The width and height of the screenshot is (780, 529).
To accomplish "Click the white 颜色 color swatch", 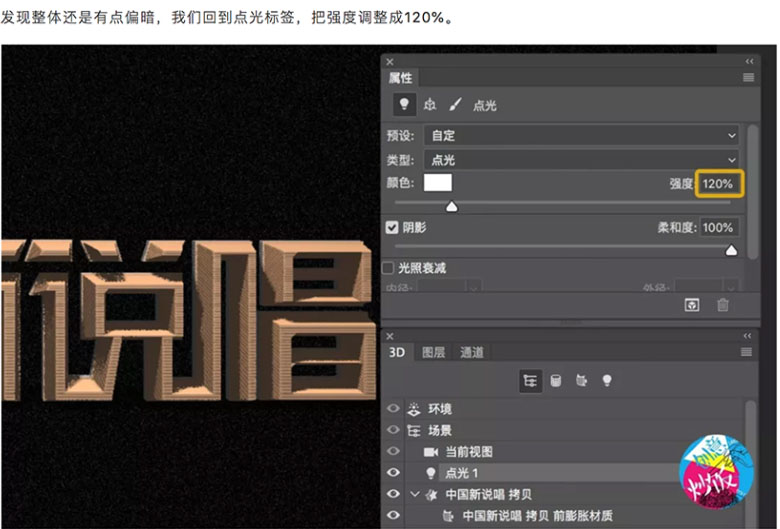I will pos(438,183).
